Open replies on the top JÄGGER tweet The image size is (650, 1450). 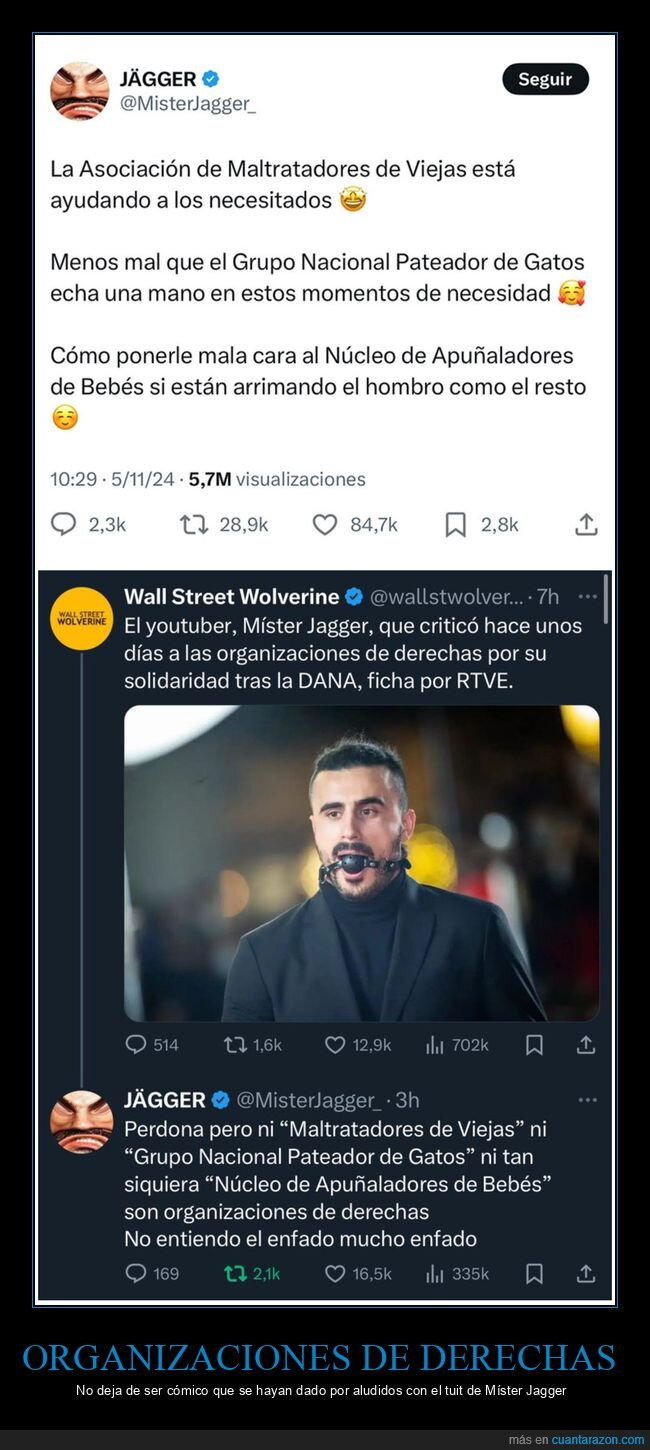point(64,524)
